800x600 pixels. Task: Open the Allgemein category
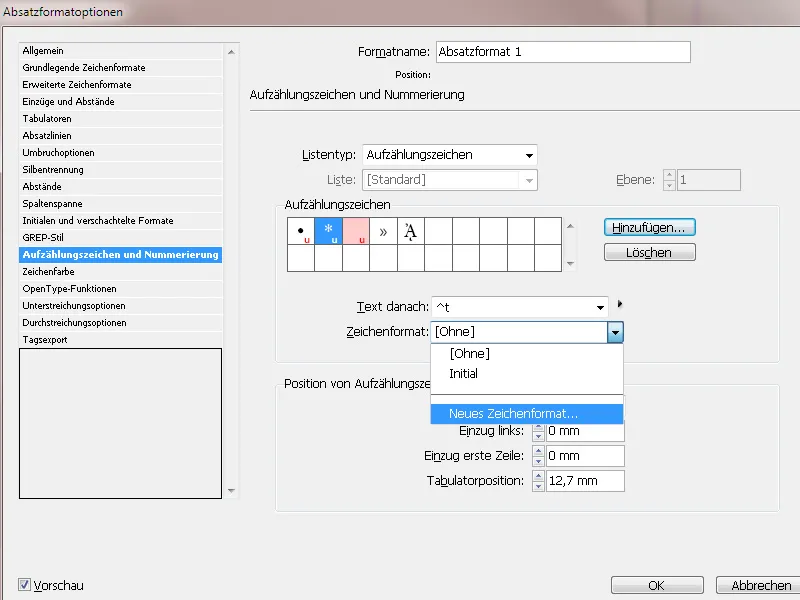[x=120, y=51]
